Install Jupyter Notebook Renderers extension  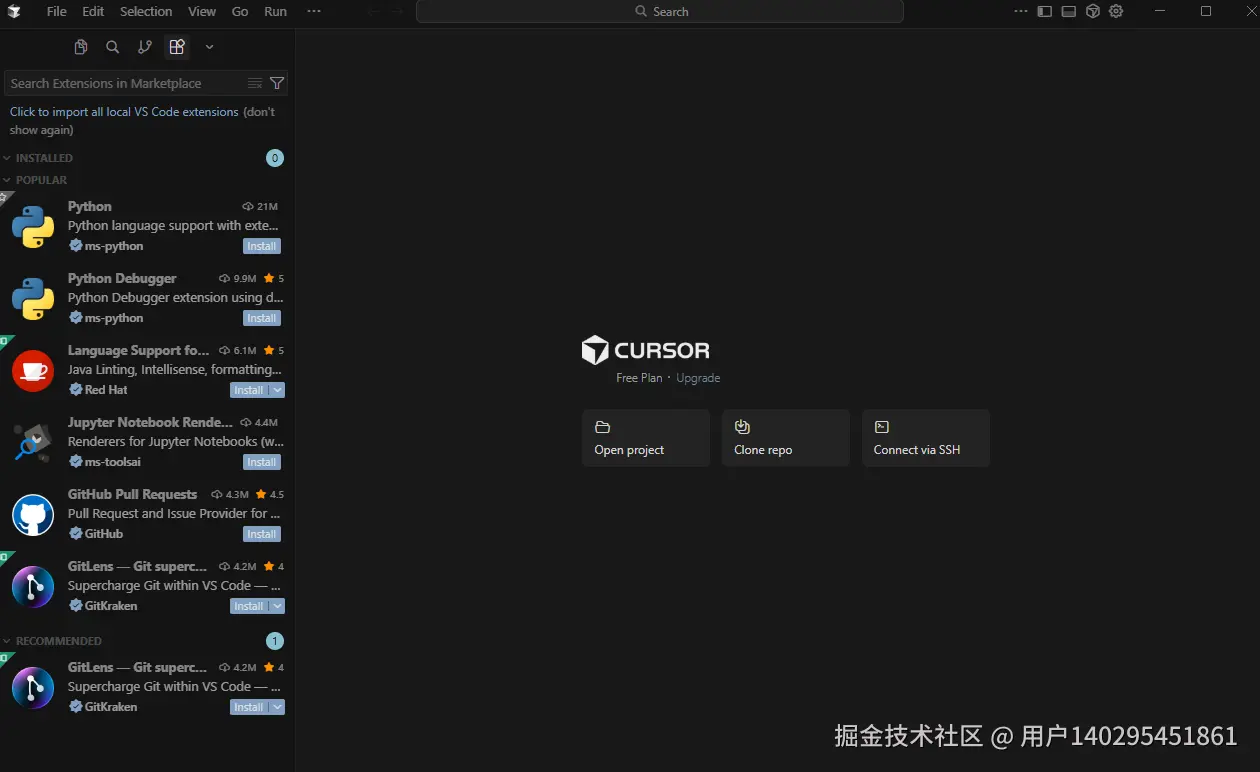click(262, 462)
